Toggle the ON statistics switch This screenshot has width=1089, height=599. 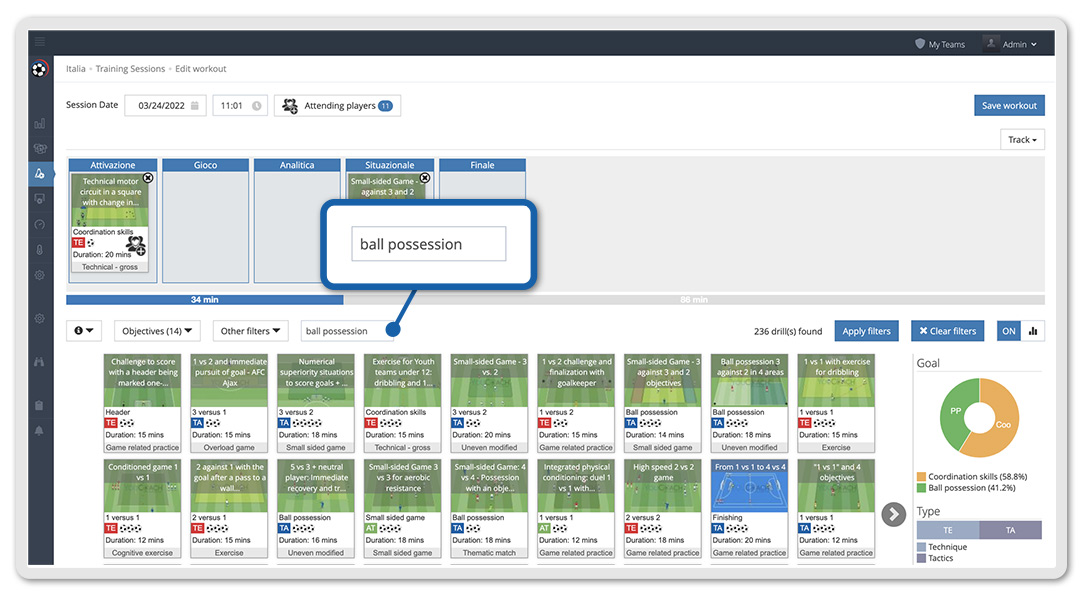pos(1008,331)
